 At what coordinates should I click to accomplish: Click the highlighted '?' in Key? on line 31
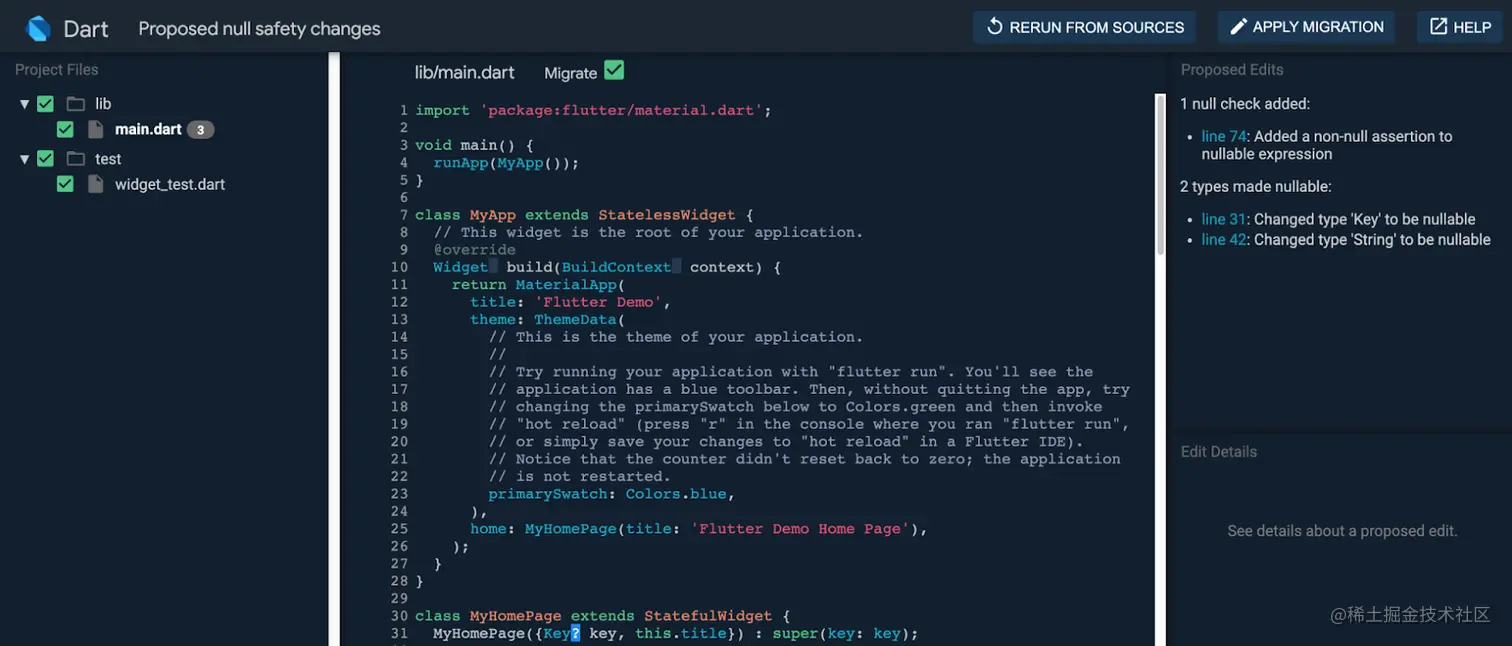coord(576,633)
